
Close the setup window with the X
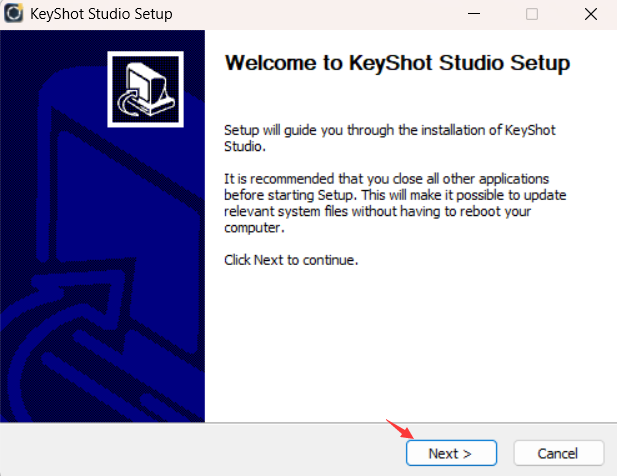(x=589, y=14)
